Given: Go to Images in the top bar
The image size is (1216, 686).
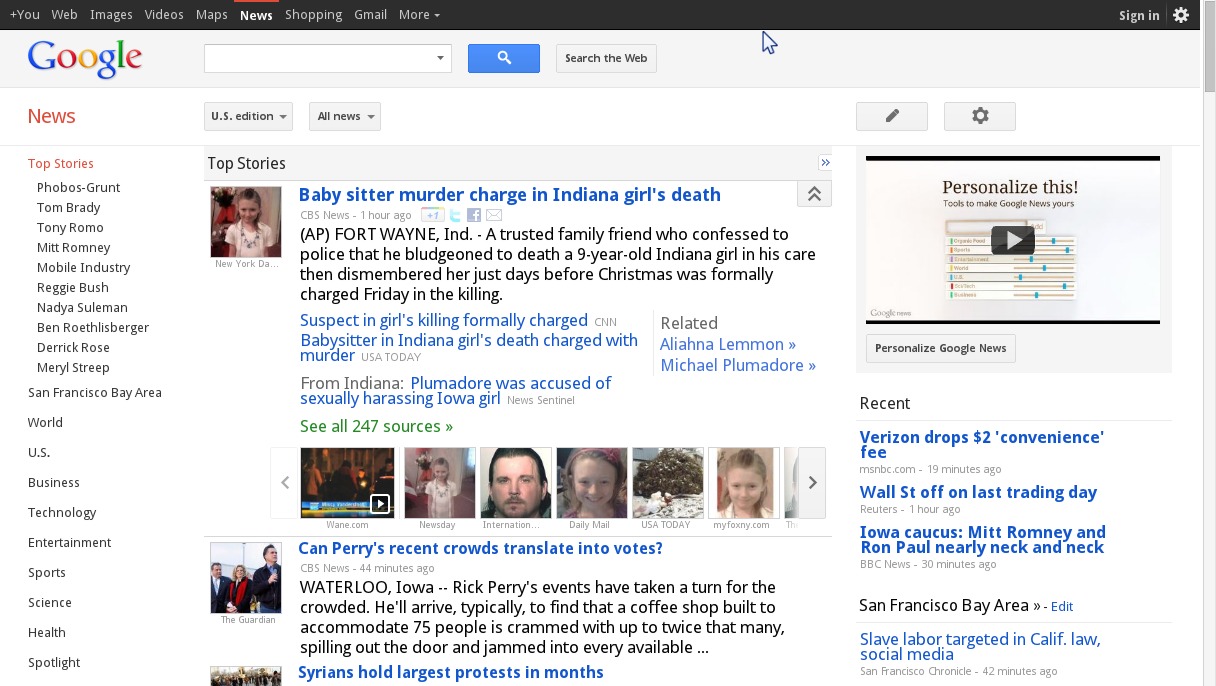Looking at the screenshot, I should 111,15.
